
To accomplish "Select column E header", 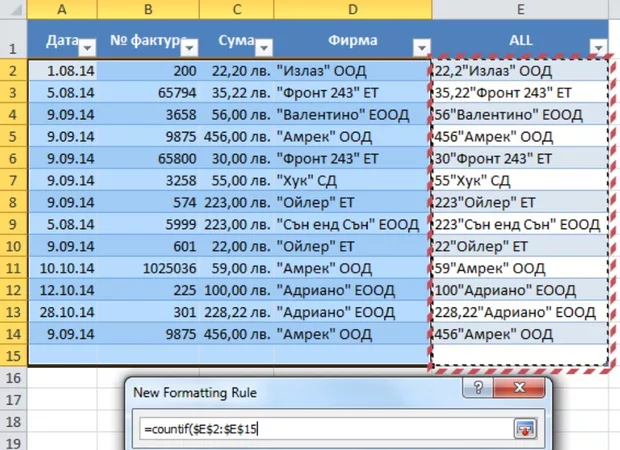I will (520, 10).
